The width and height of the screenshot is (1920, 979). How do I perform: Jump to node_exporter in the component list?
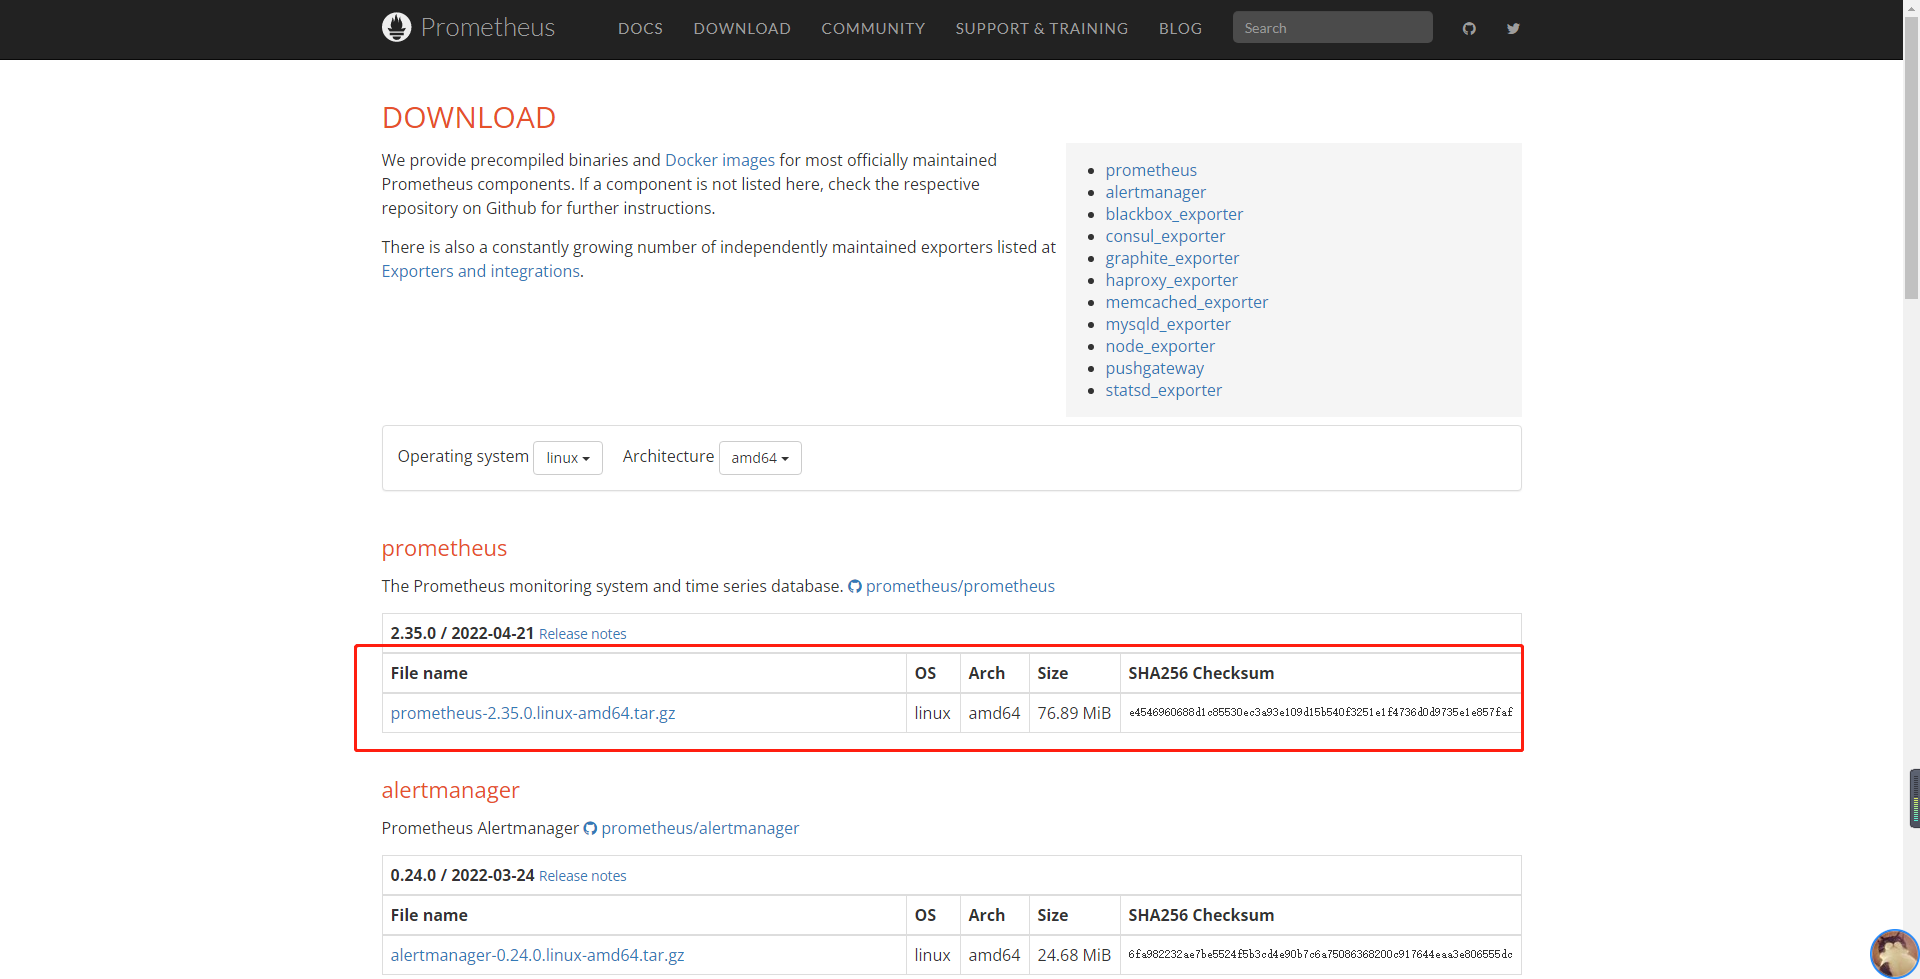click(1160, 346)
